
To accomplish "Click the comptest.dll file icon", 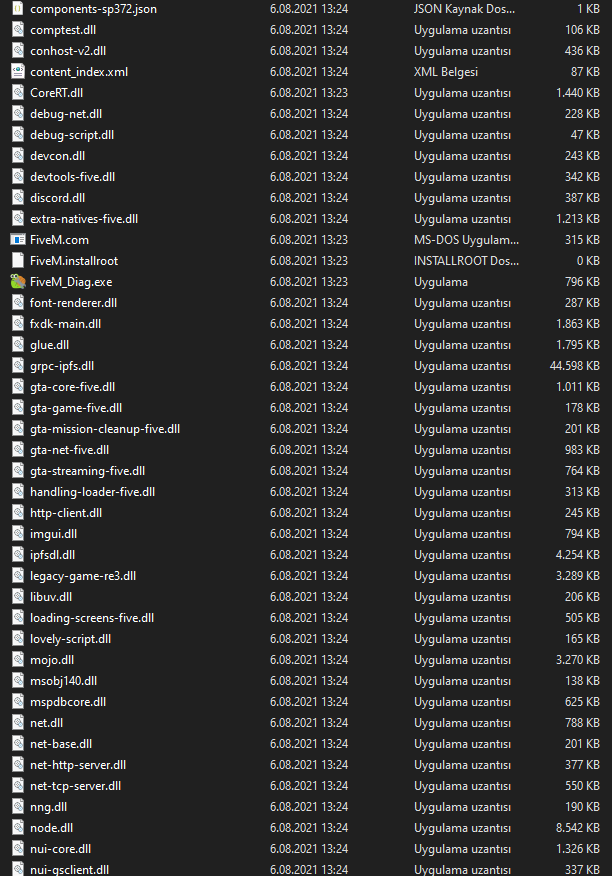I will pos(18,30).
